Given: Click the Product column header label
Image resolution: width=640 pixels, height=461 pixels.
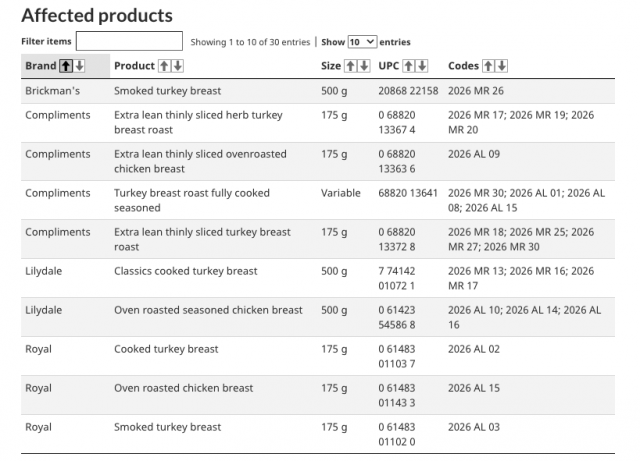Looking at the screenshot, I should pos(134,66).
